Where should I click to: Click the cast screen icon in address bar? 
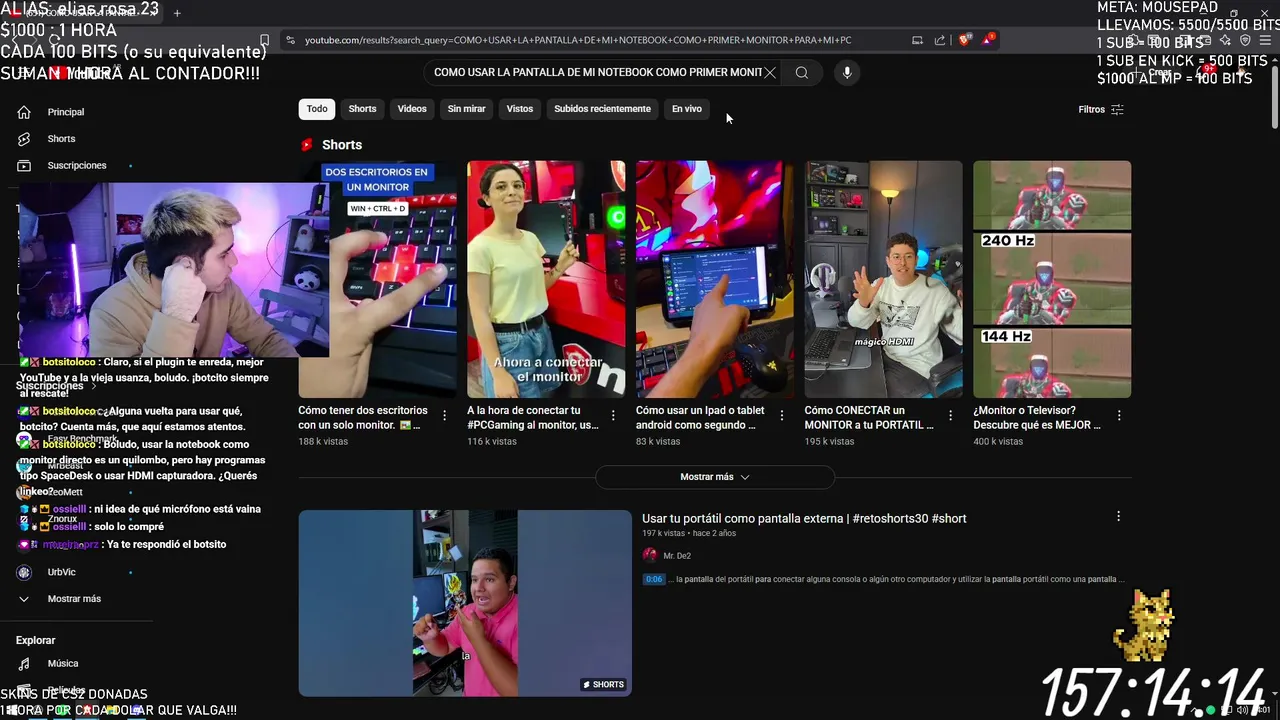click(917, 40)
